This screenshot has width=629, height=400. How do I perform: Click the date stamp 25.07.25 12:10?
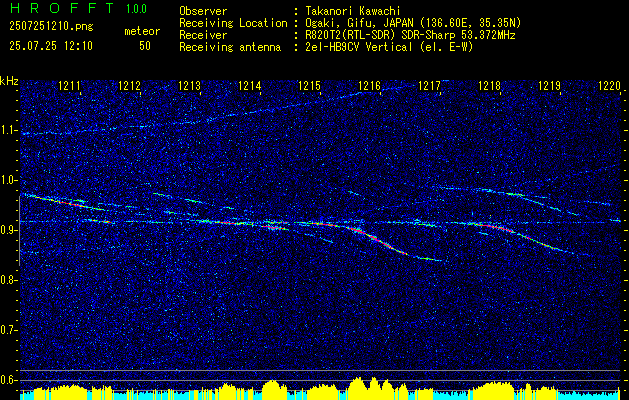(51, 46)
